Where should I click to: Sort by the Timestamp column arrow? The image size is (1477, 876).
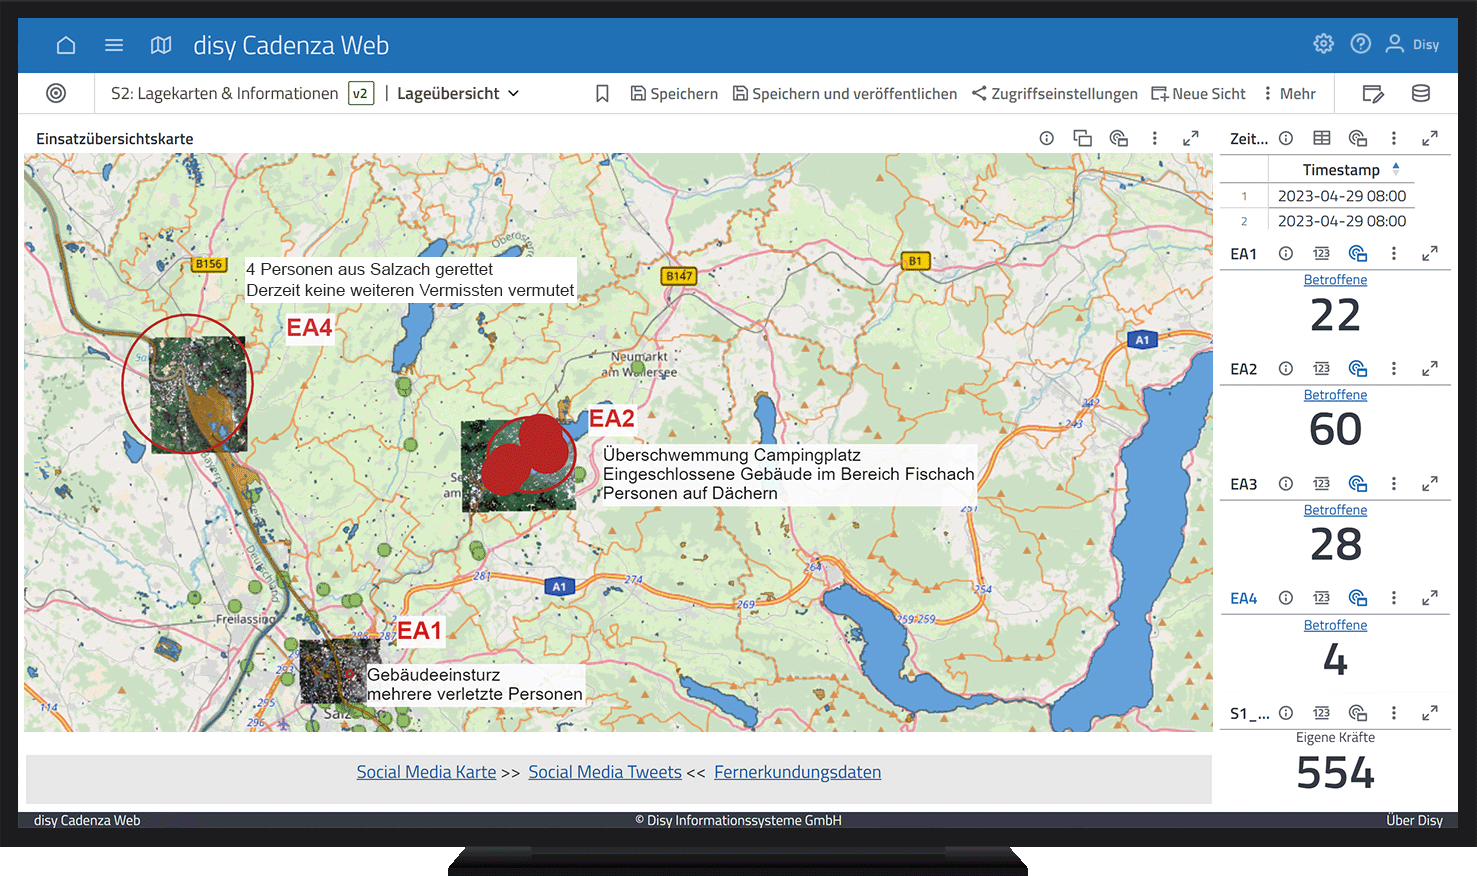[1396, 169]
